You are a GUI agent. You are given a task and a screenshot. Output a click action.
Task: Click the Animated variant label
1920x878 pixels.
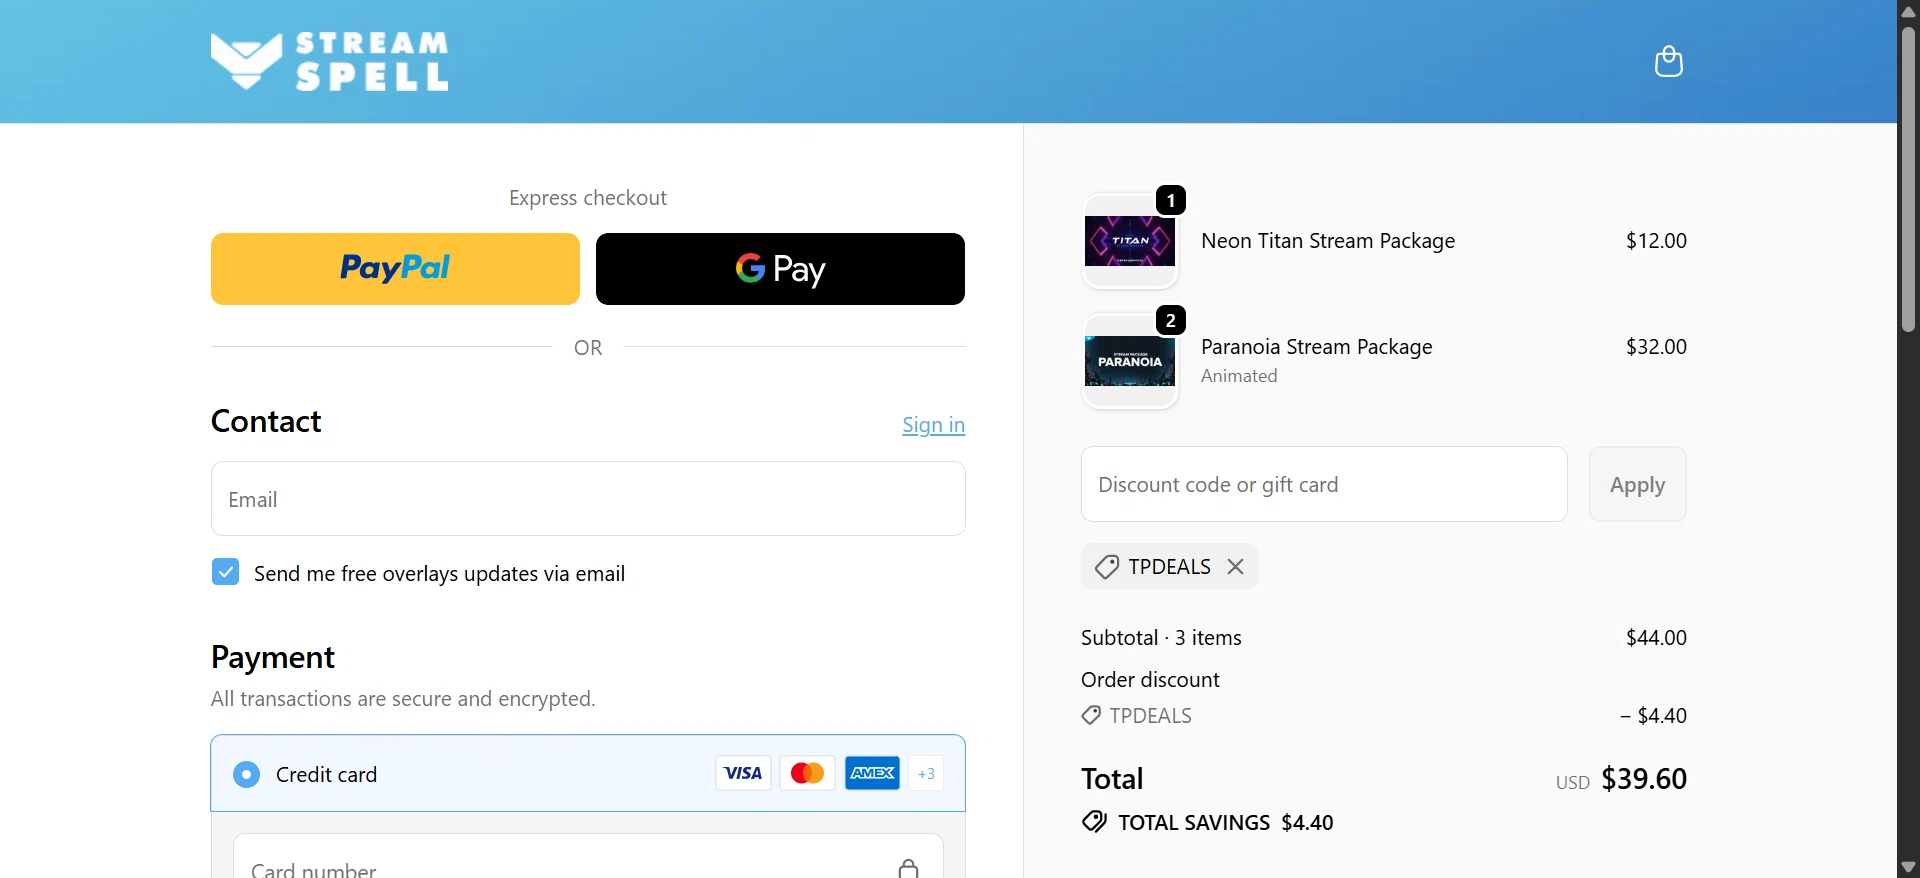pos(1239,376)
